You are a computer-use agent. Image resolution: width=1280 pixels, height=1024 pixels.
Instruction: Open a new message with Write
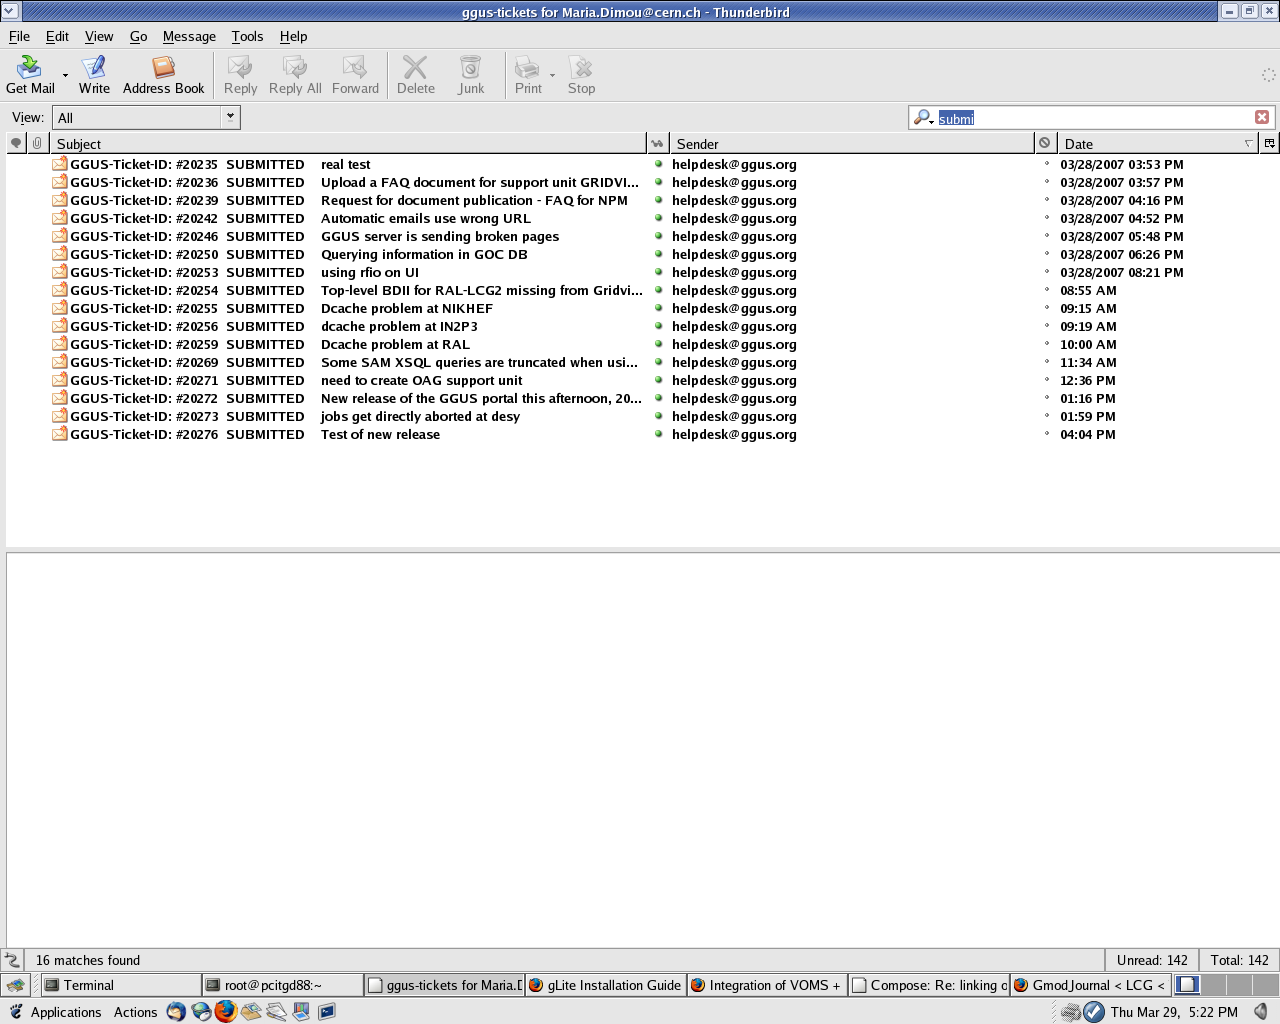pyautogui.click(x=94, y=75)
